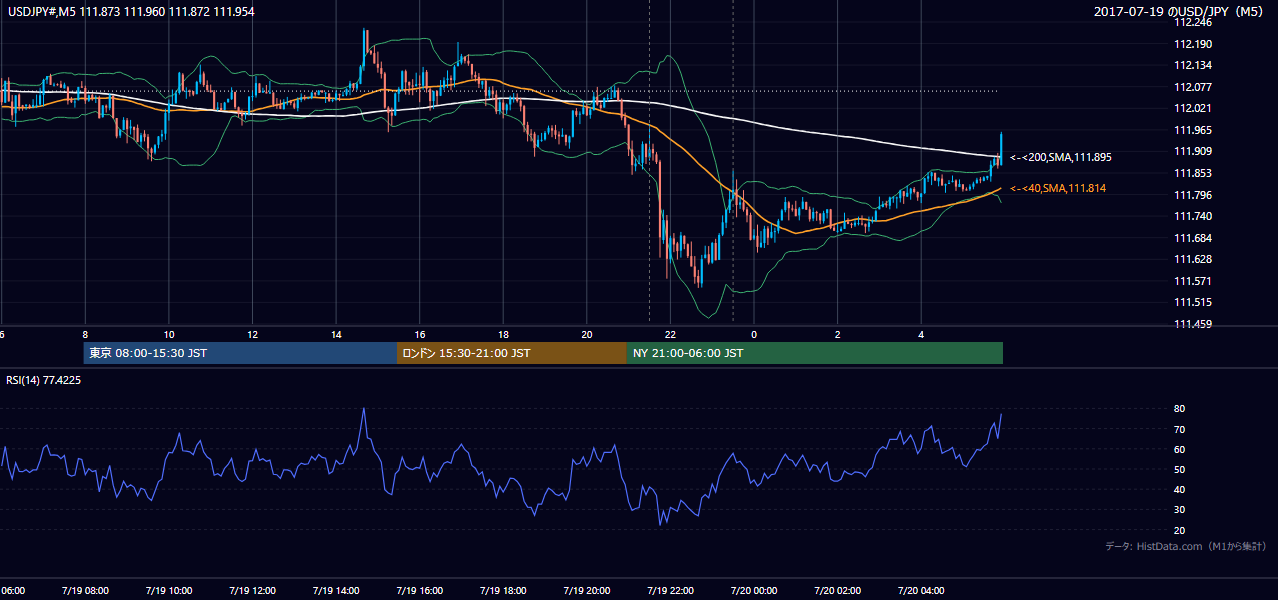Click the 7/19 20:00 bottom time label

(587, 591)
